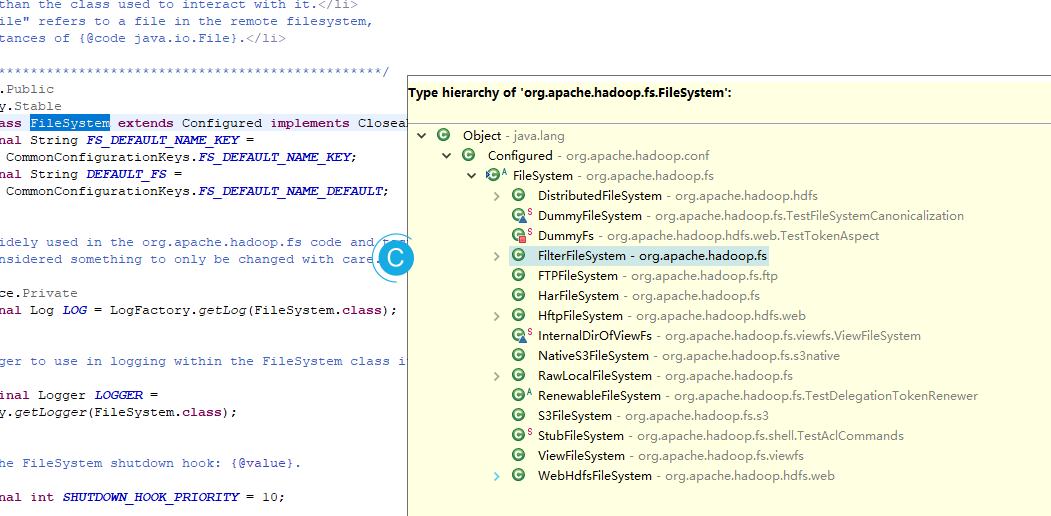Viewport: 1051px width, 516px height.
Task: Click the abstract class icon beside FileSystem
Action: click(493, 176)
